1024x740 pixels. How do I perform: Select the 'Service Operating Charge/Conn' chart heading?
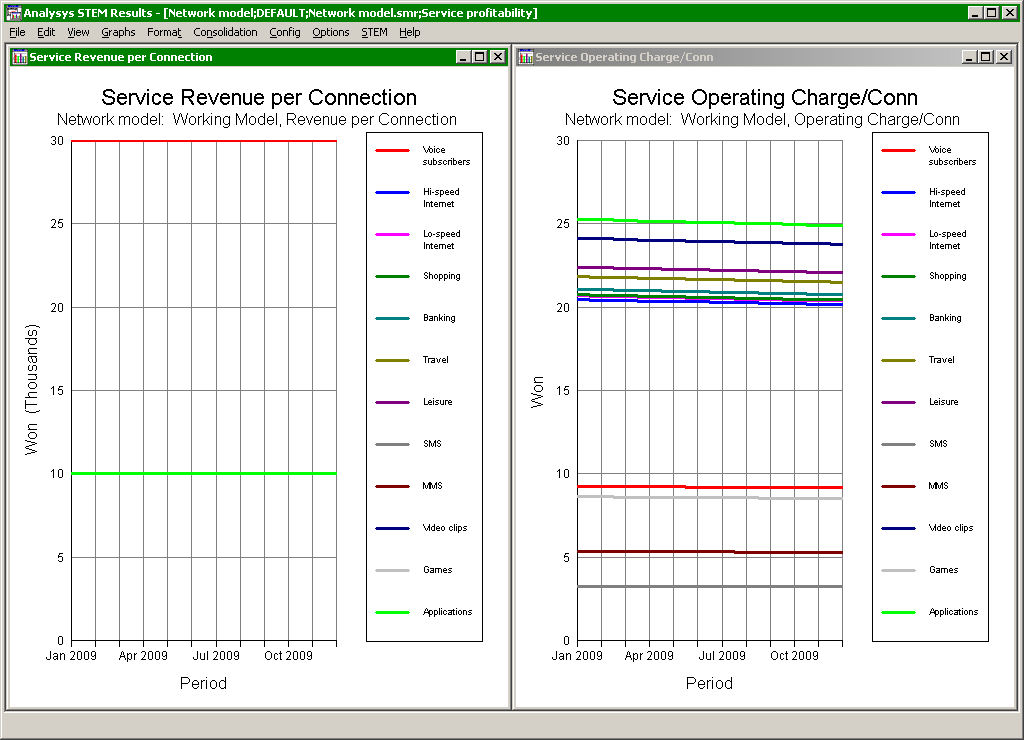(765, 97)
